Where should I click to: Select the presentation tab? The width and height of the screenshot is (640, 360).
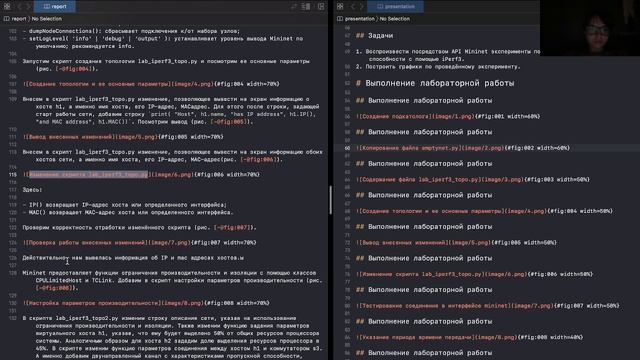coord(395,6)
